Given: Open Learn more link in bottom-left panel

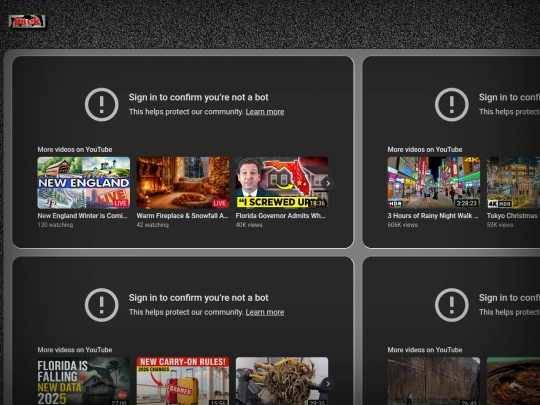Looking at the screenshot, I should point(264,312).
